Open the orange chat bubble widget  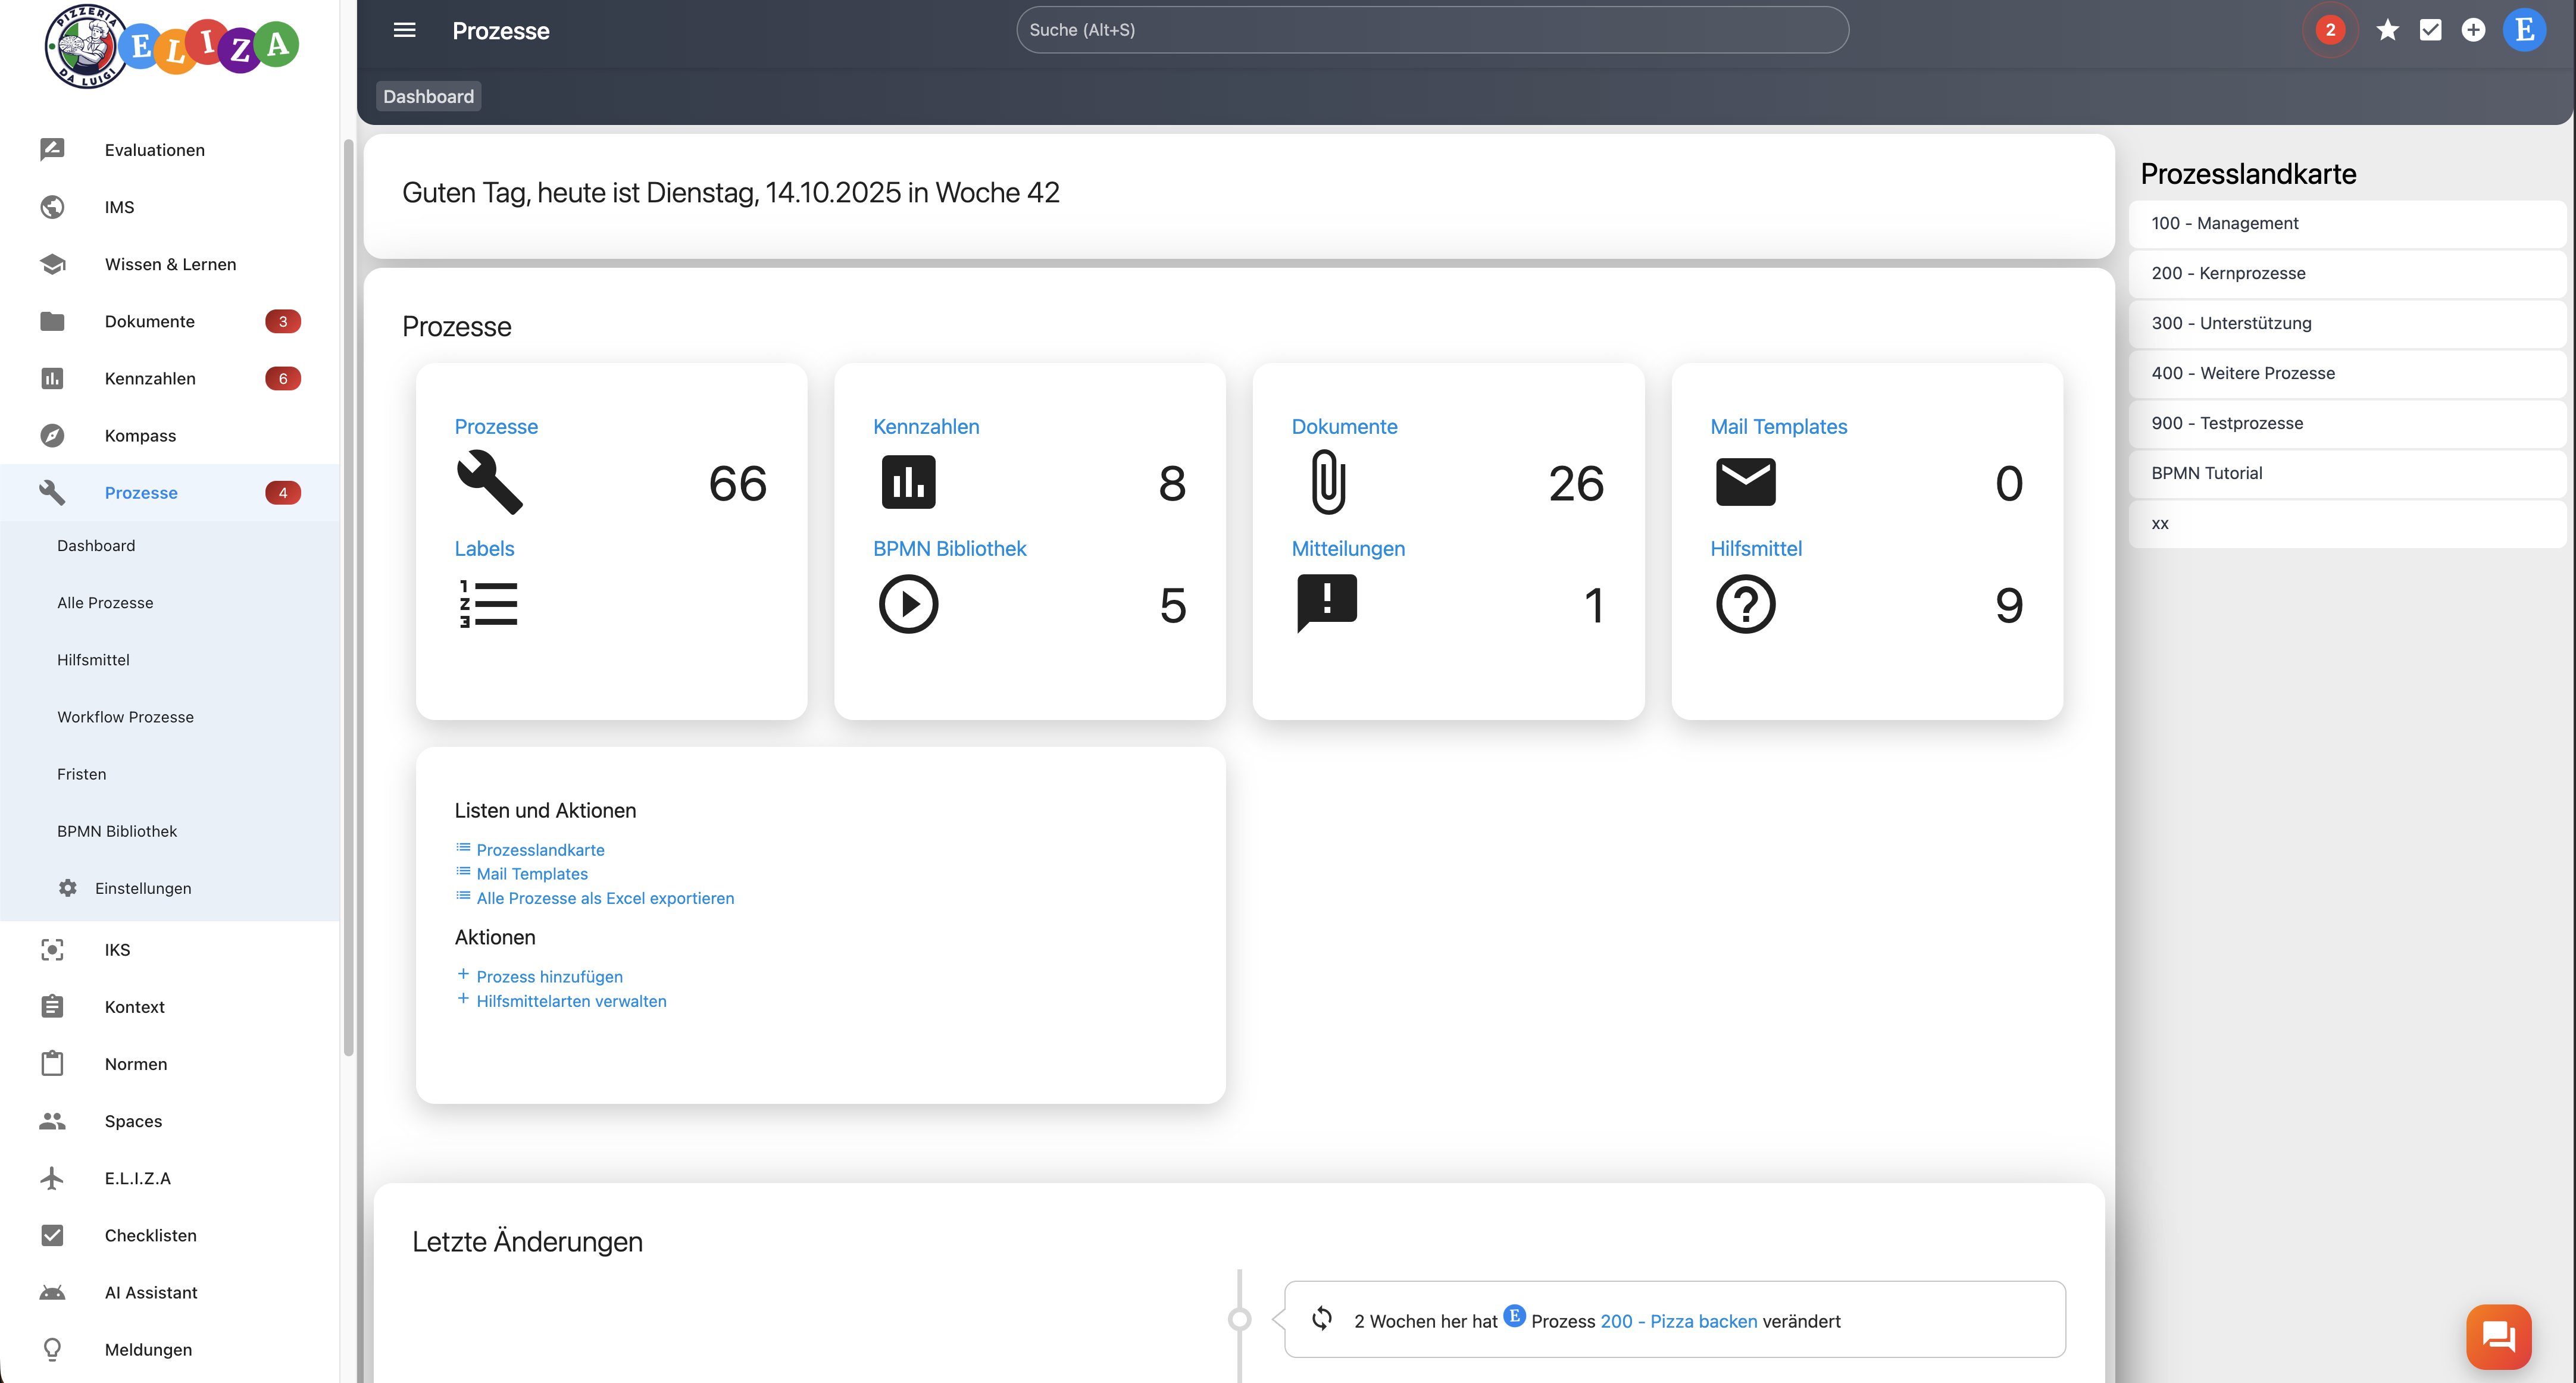tap(2498, 1336)
